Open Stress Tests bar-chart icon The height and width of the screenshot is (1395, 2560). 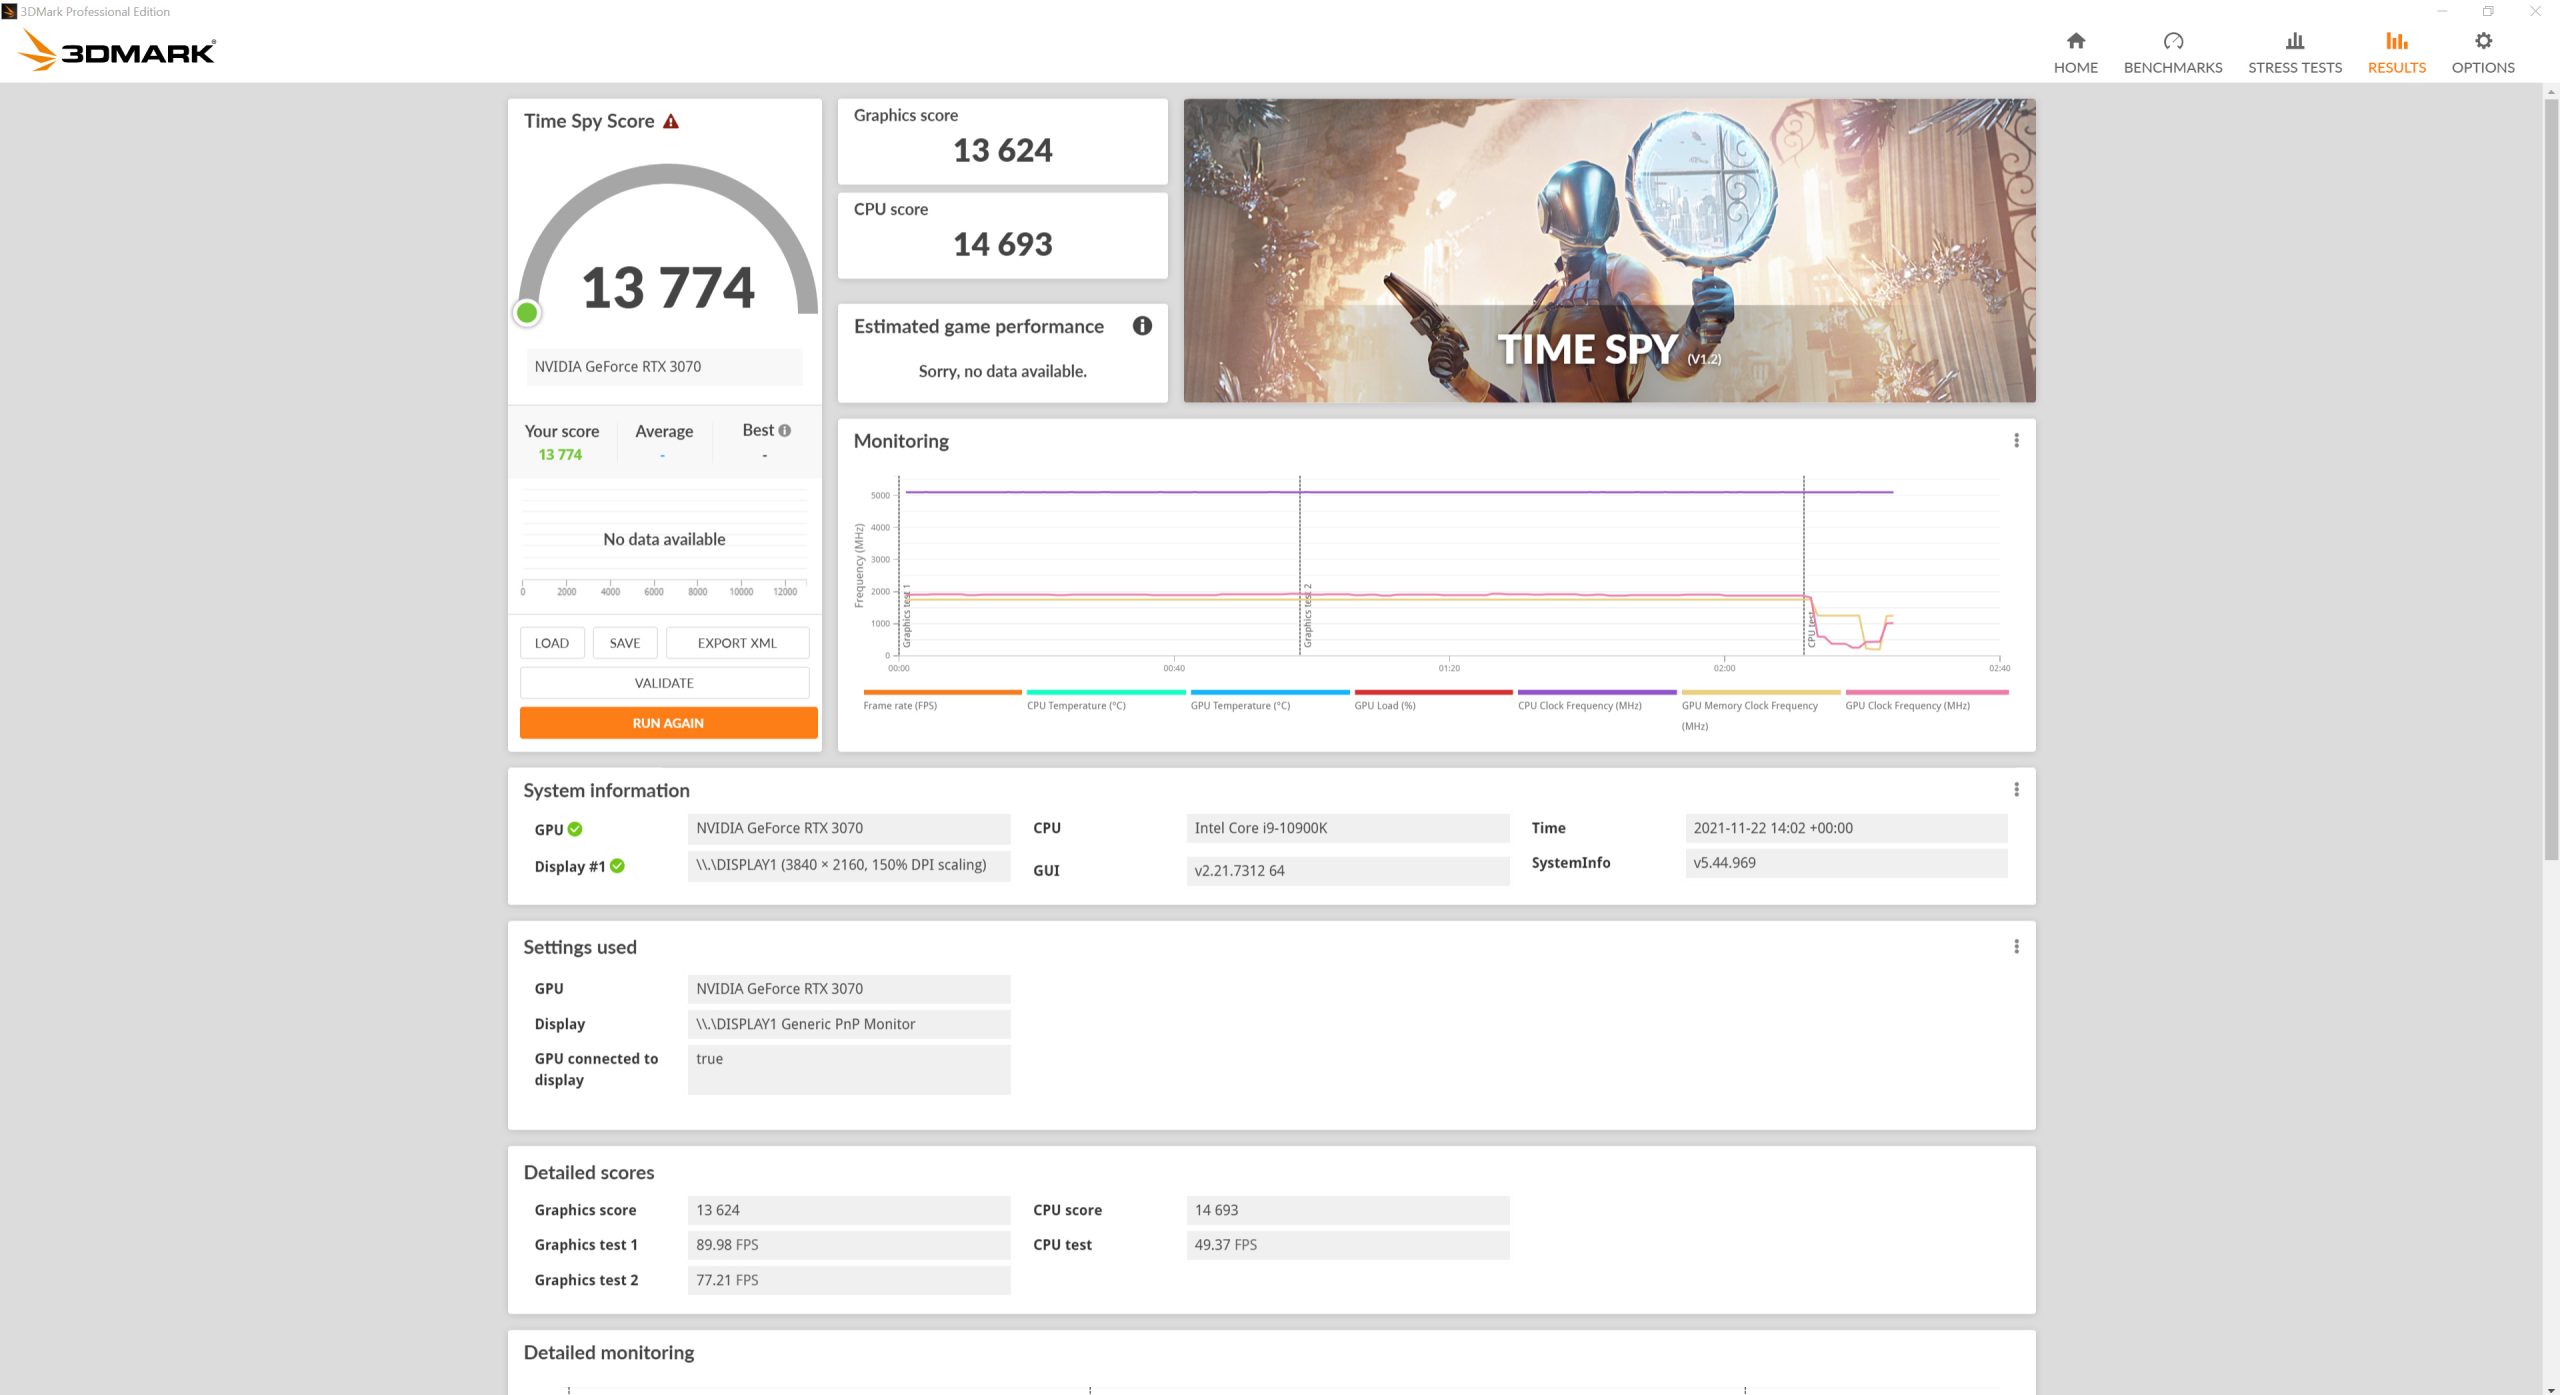coord(2294,41)
